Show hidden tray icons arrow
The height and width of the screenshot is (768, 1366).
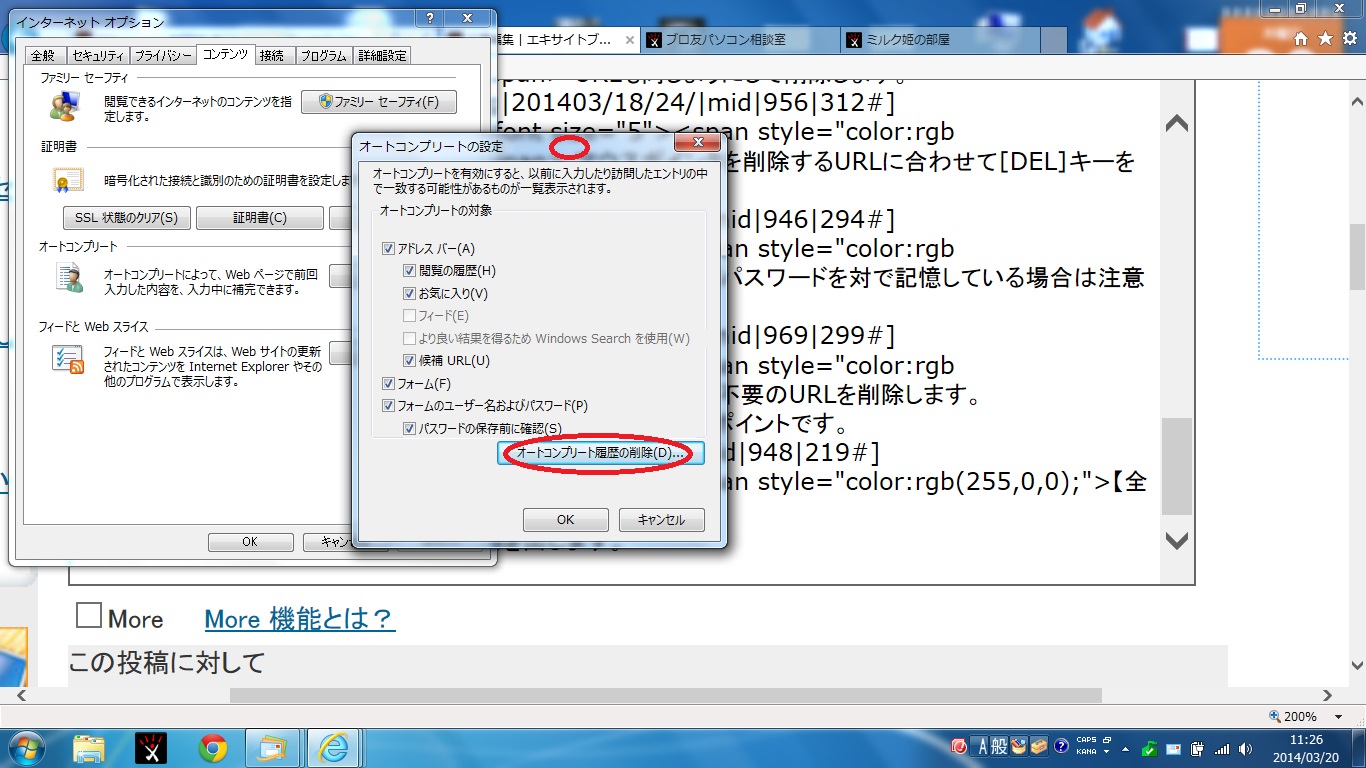pos(1126,748)
